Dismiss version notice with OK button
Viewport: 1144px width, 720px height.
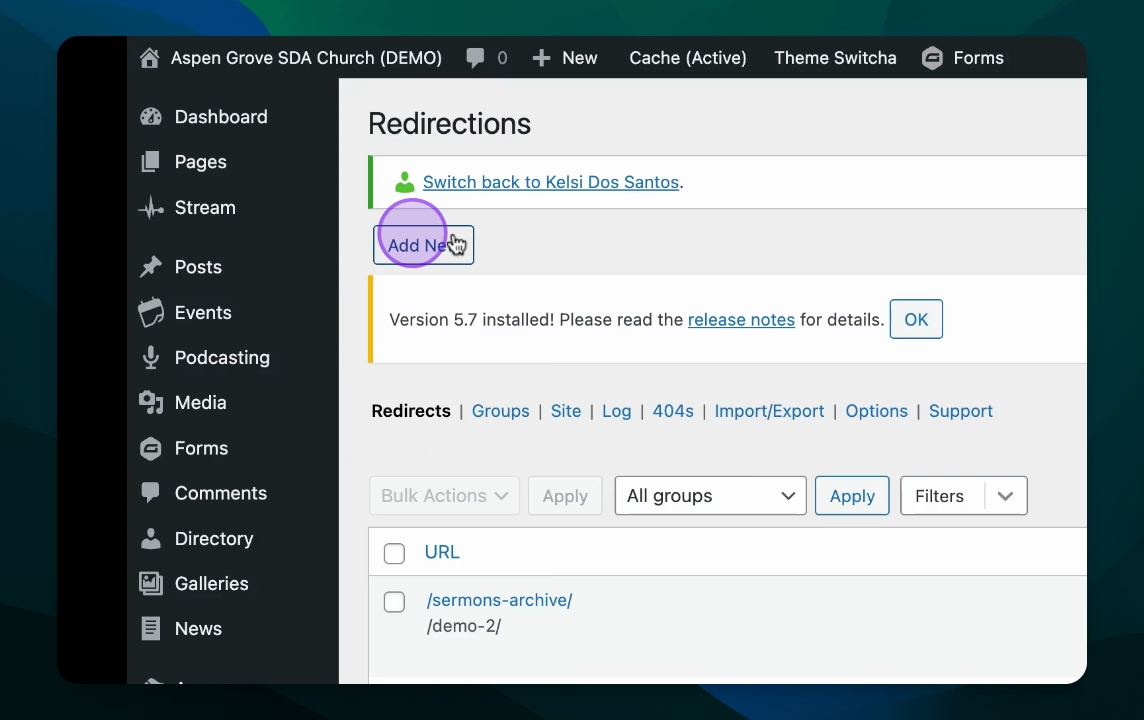pos(916,319)
